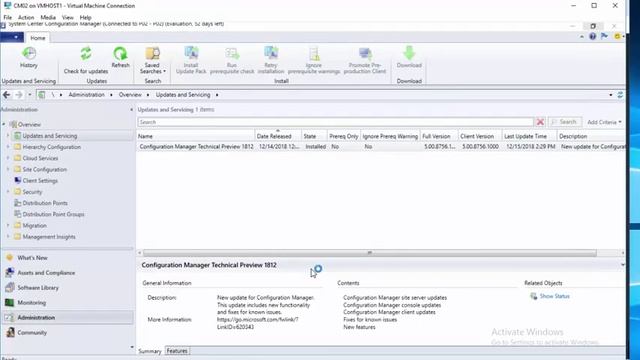The width and height of the screenshot is (640, 360).
Task: Open the Help menu
Action: tap(85, 18)
